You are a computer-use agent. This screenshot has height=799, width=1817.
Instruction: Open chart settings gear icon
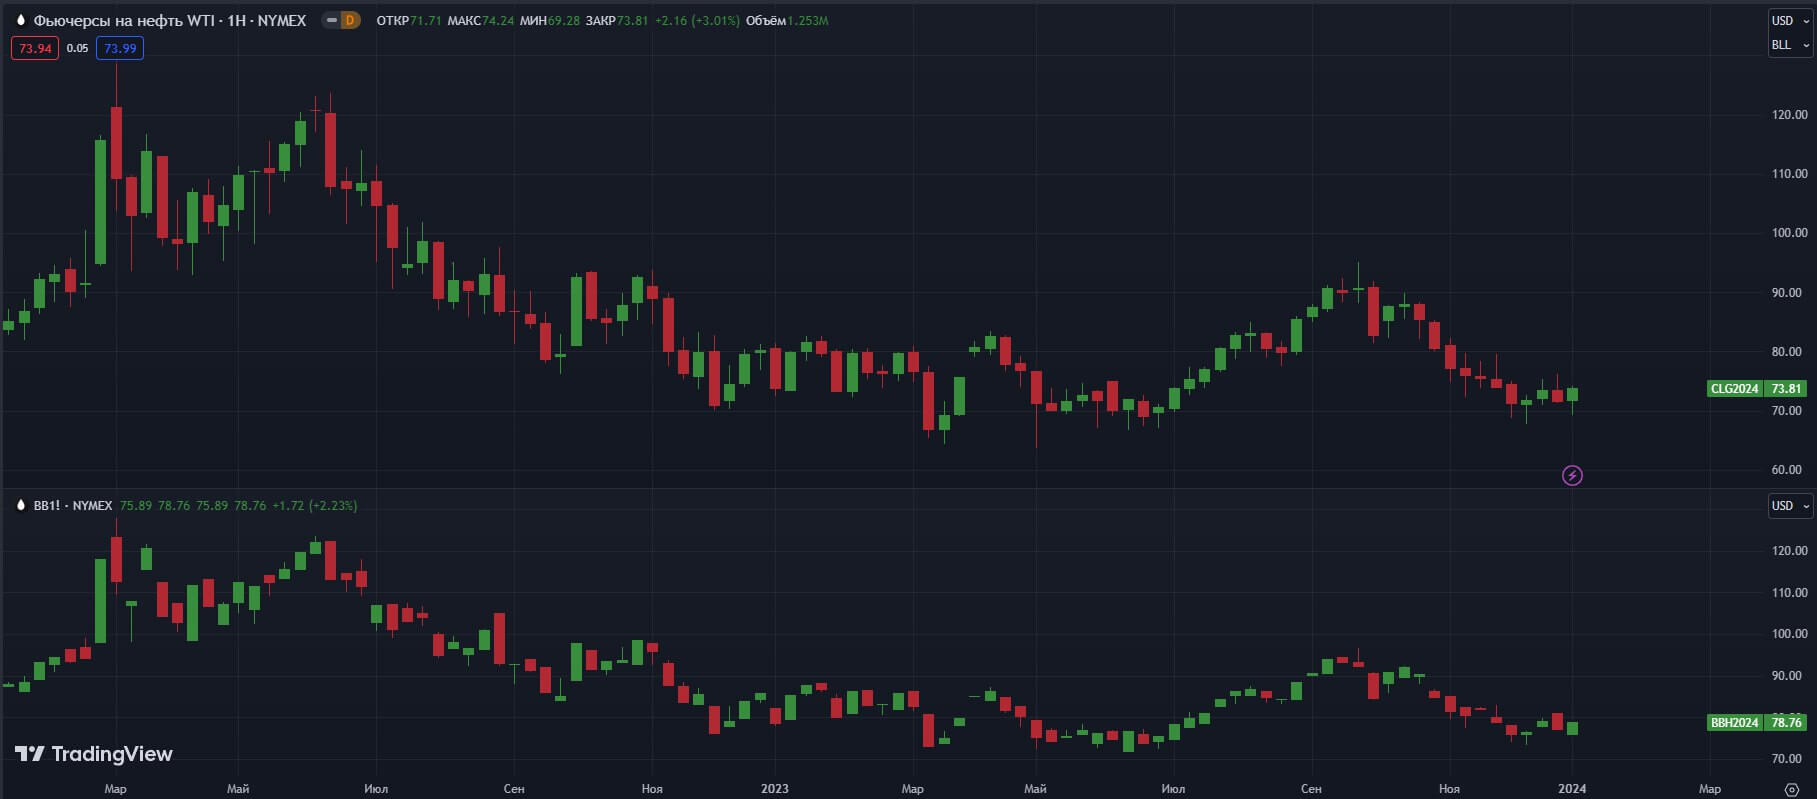[1792, 789]
